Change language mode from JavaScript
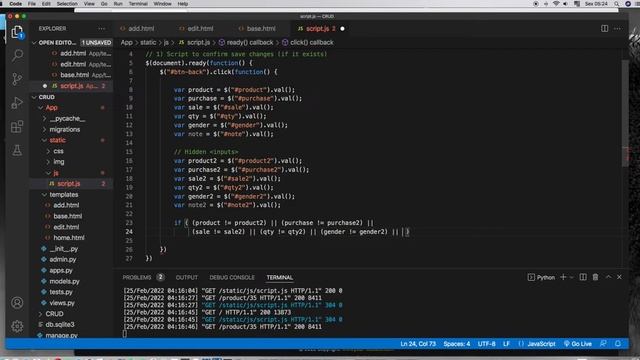The width and height of the screenshot is (640, 360). pos(541,344)
